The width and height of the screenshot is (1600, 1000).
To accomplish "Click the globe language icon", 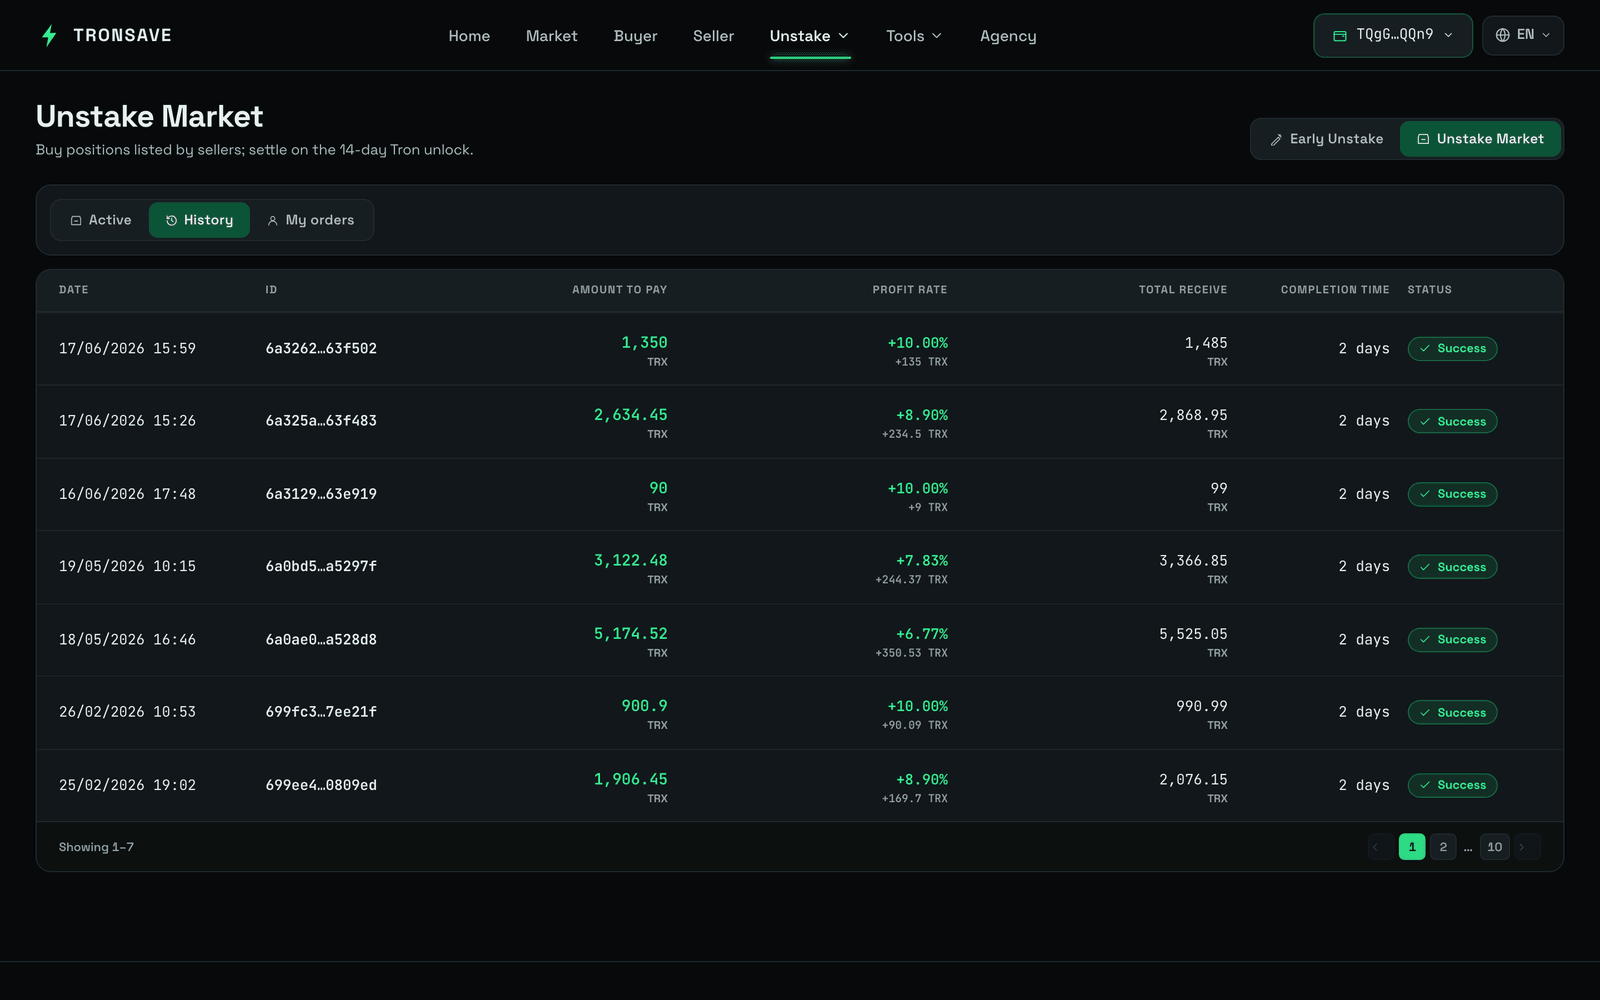I will coord(1502,35).
